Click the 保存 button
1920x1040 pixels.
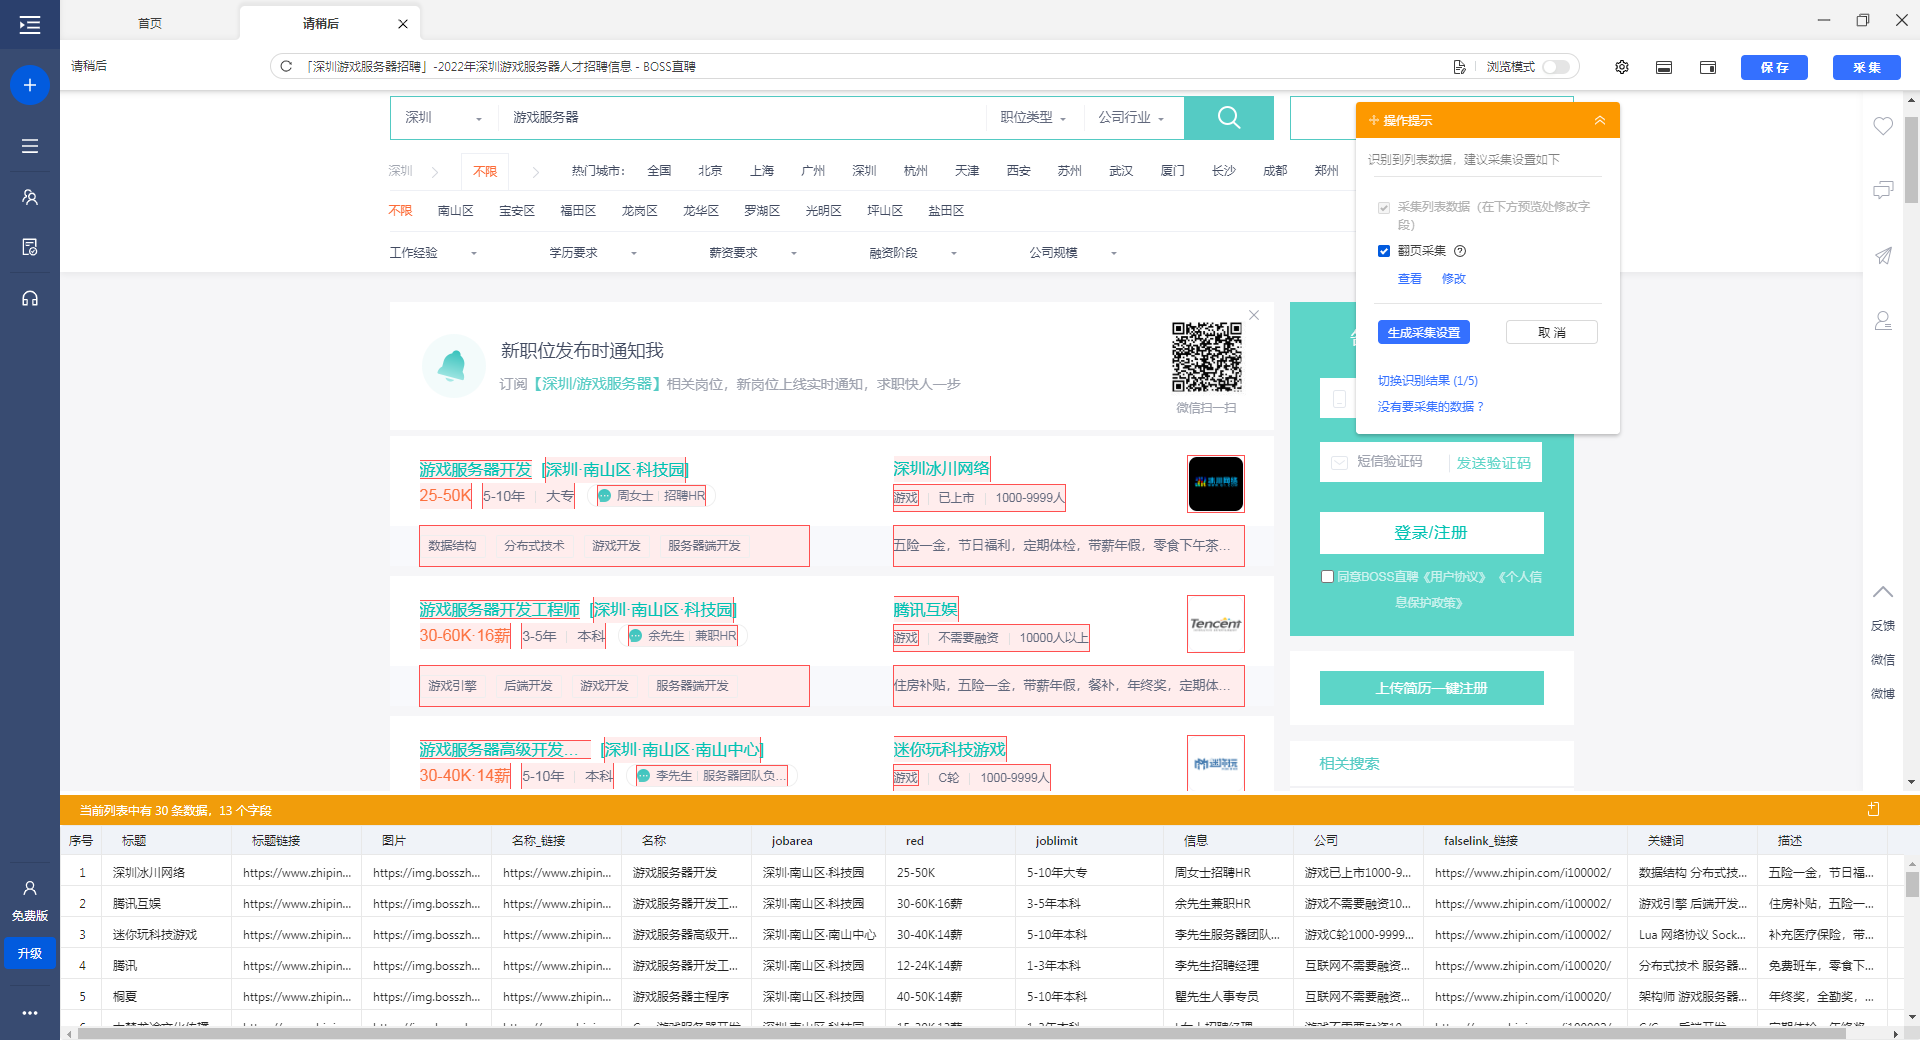[x=1774, y=67]
